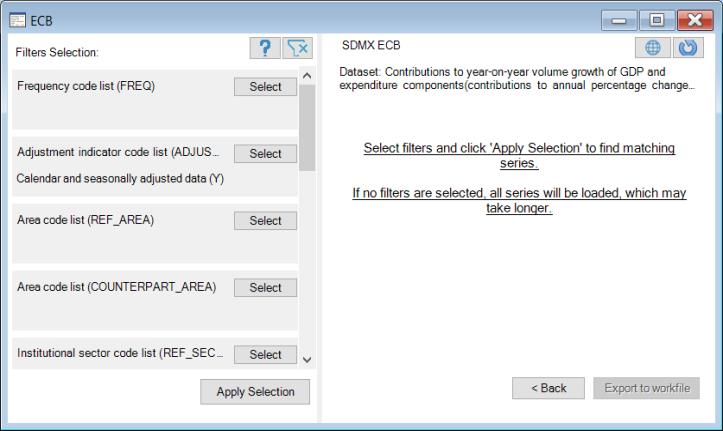Open Select for Institutional sector code list
Screen dimensions: 723x431
265,355
